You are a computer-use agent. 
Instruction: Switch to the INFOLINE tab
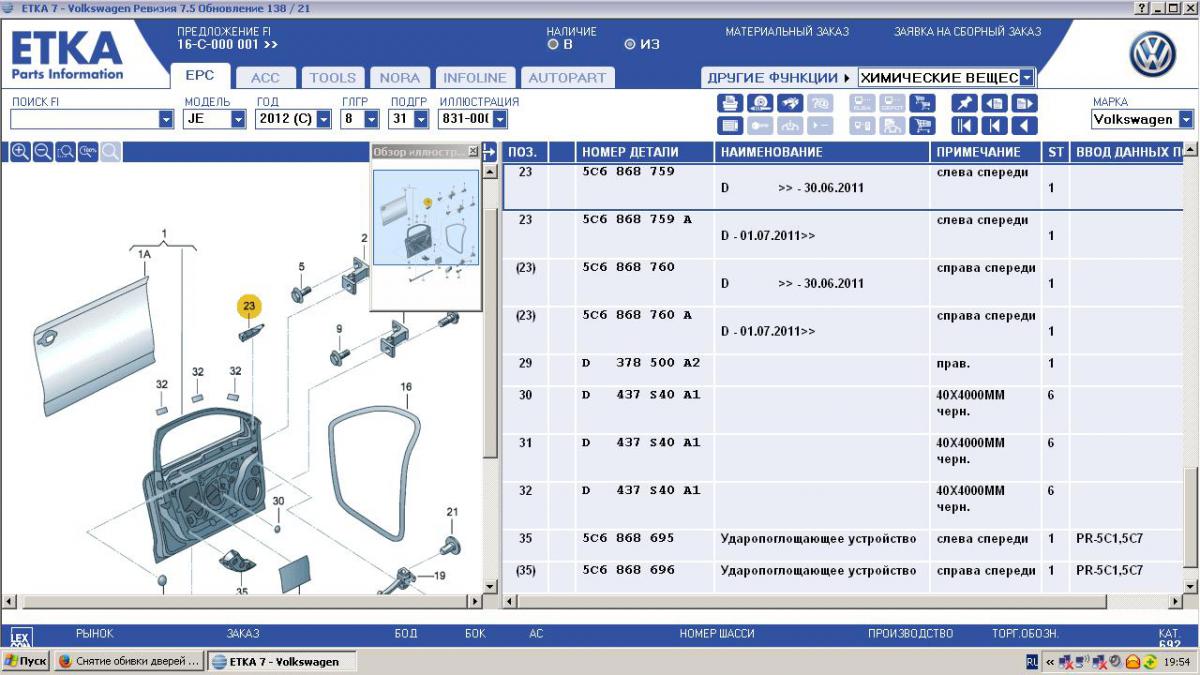coord(476,77)
